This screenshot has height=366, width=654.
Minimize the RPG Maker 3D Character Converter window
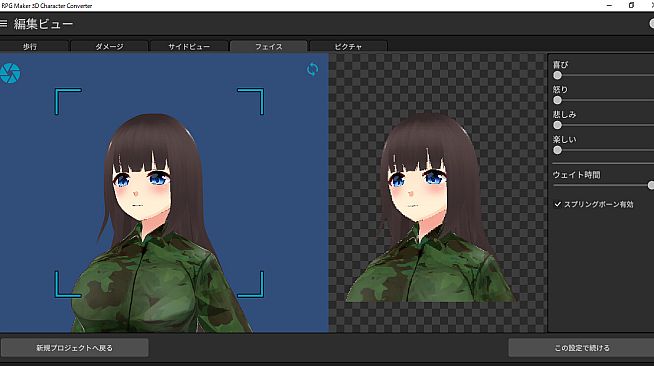(609, 5)
